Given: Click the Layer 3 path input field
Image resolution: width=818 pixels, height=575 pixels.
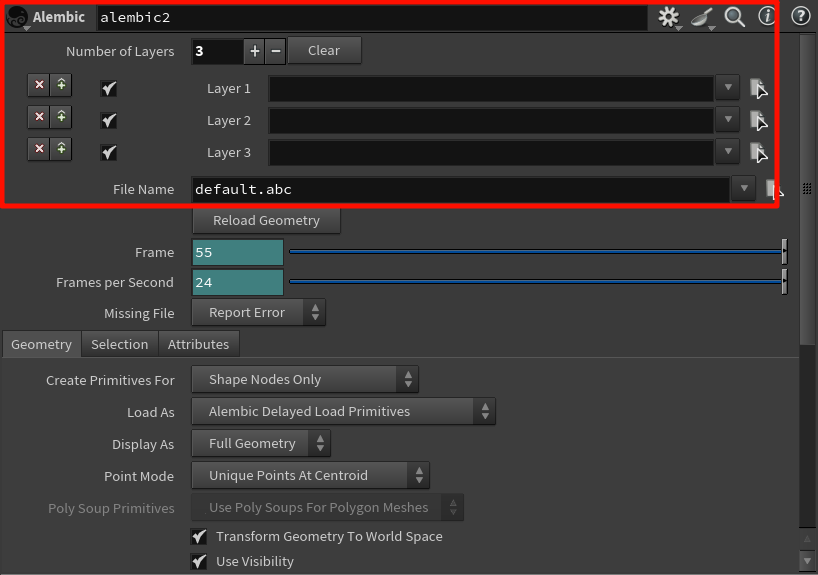Looking at the screenshot, I should 491,152.
